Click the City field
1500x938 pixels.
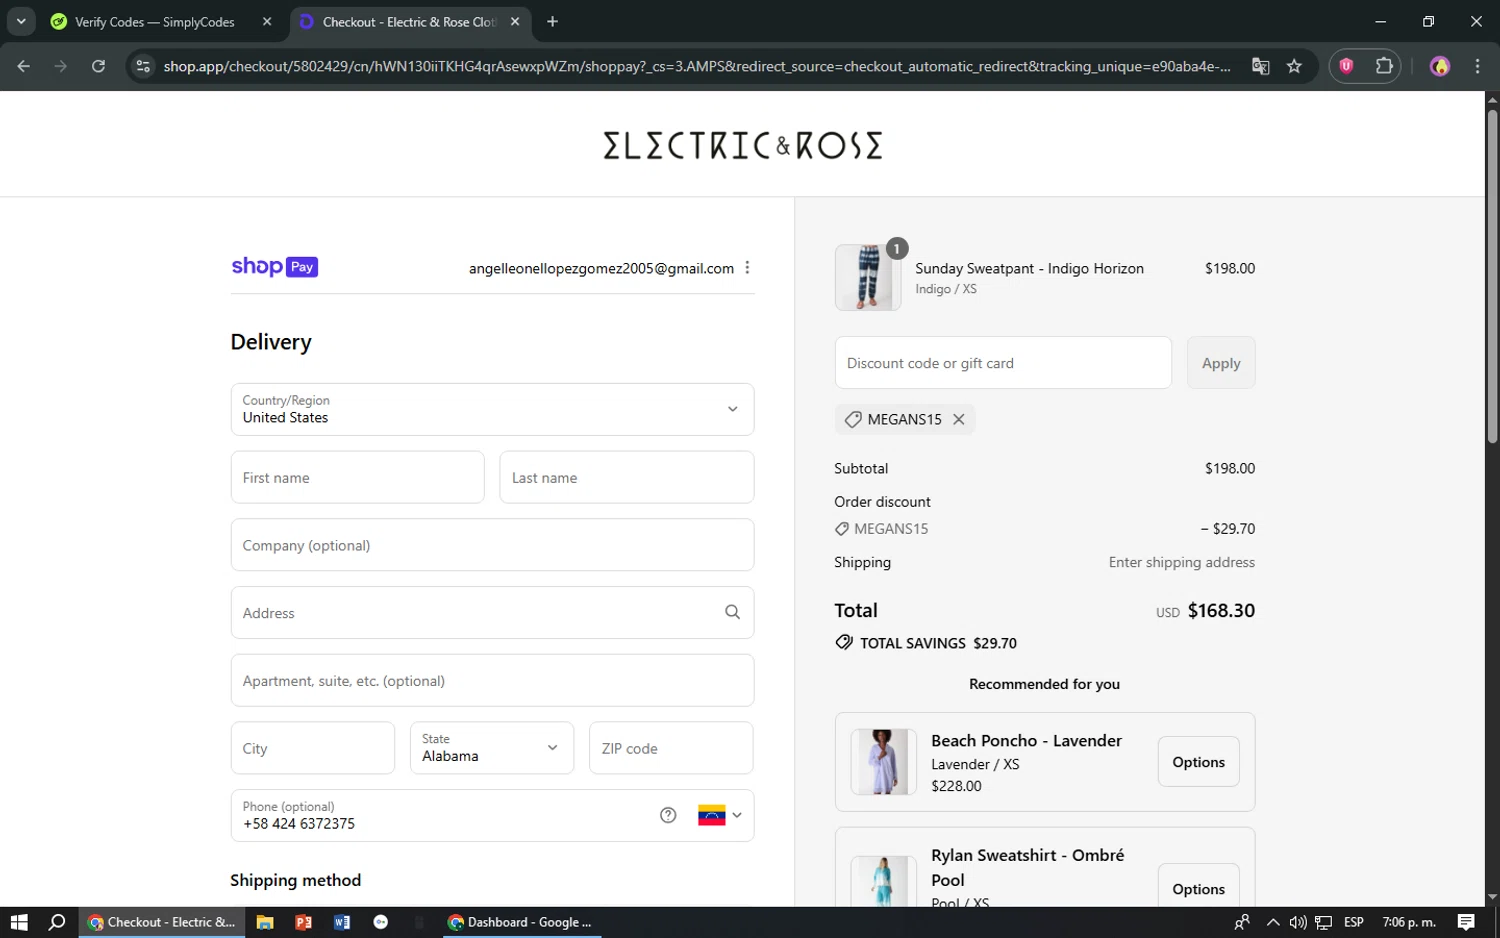coord(313,748)
